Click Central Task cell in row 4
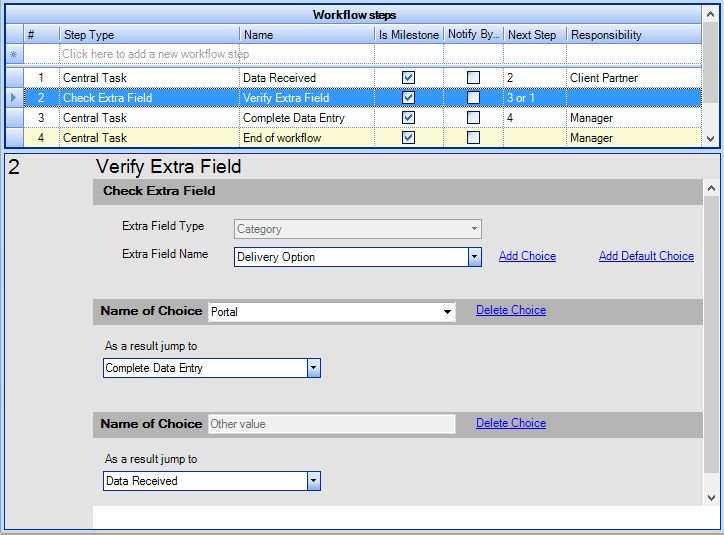This screenshot has width=724, height=535. coord(149,138)
